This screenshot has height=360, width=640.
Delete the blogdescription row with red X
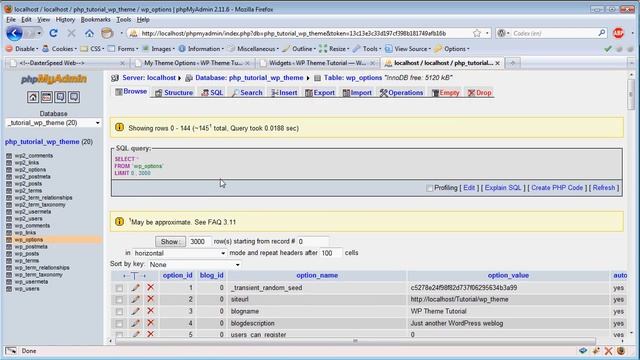point(151,323)
